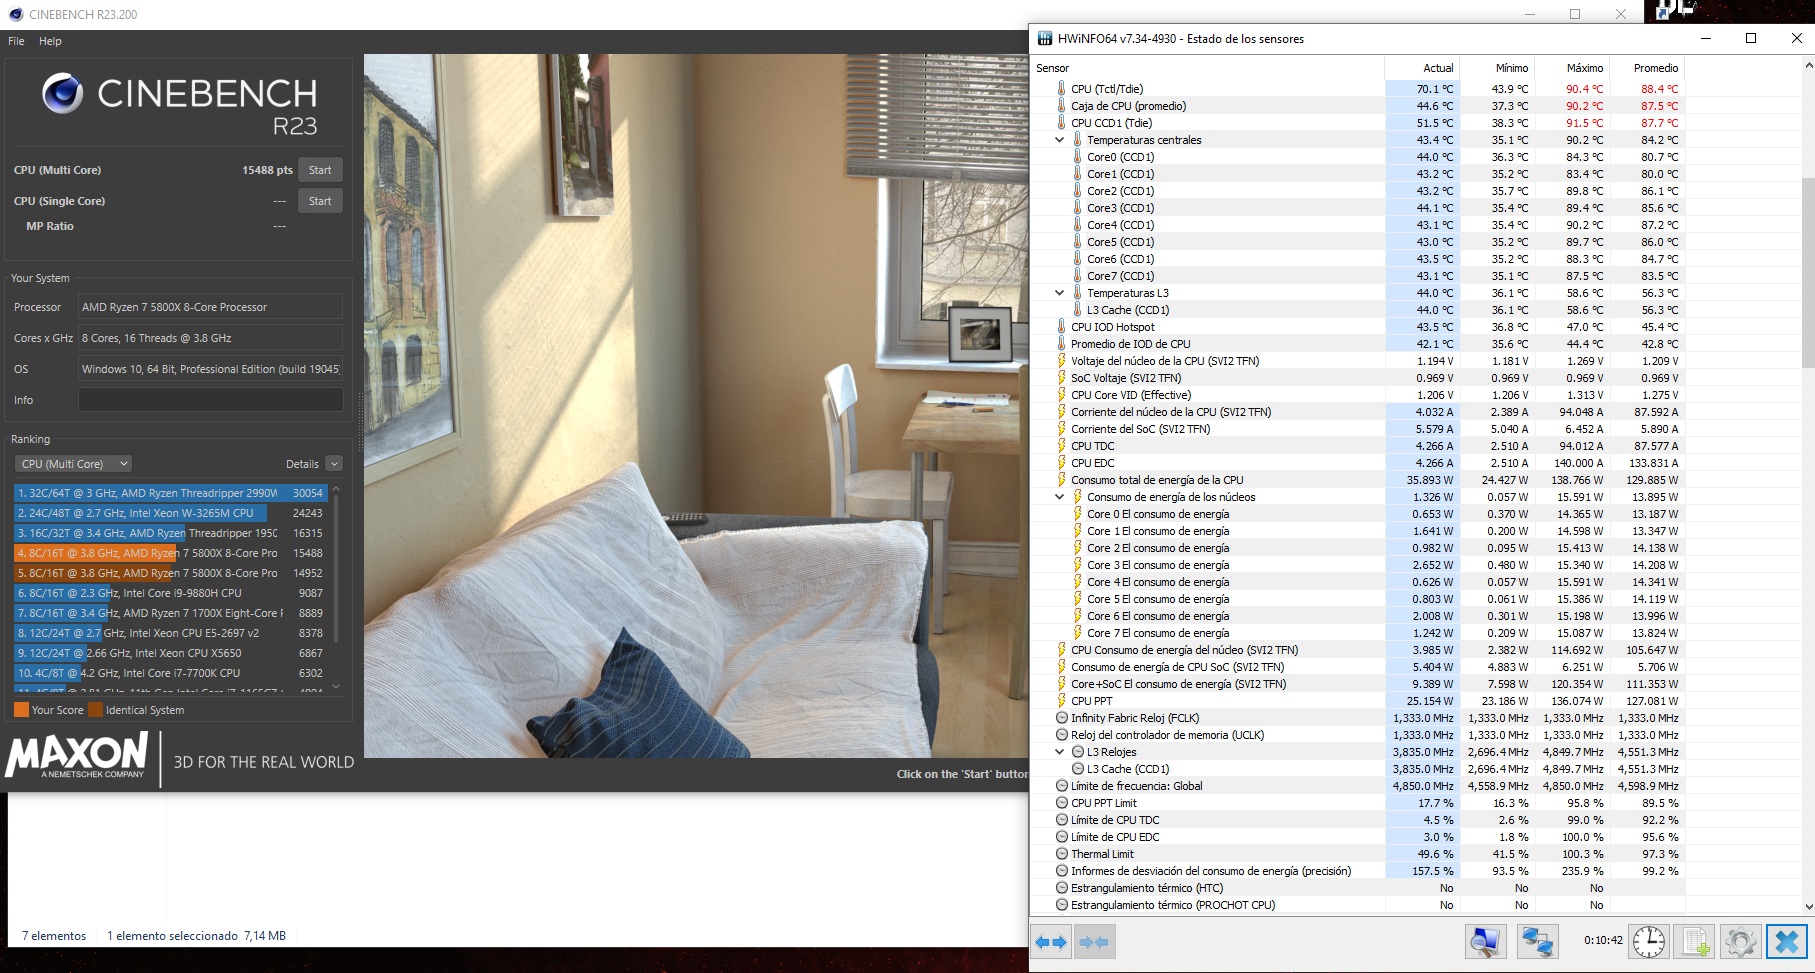1815x973 pixels.
Task: Select ranking row Ryzen 7 1700X
Action: 170,613
